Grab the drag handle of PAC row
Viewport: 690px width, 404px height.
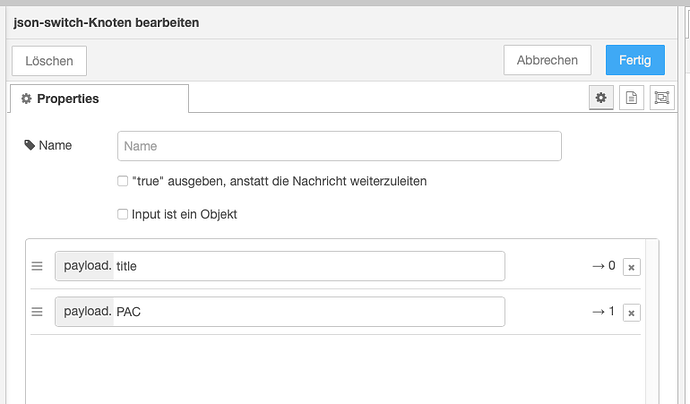pyautogui.click(x=37, y=312)
